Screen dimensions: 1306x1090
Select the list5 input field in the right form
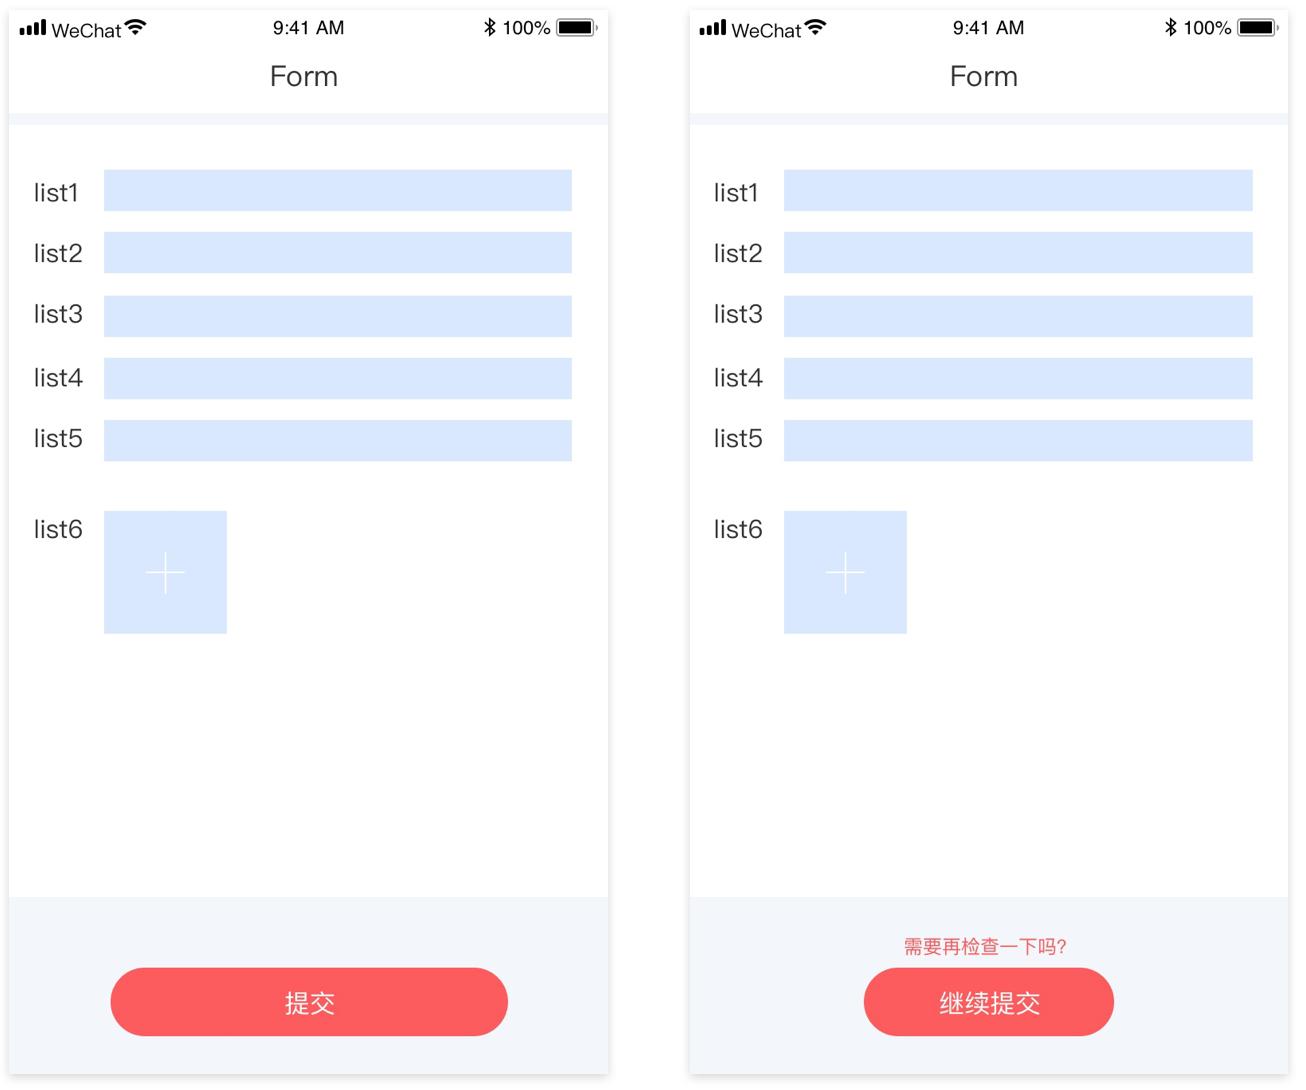(x=1017, y=441)
